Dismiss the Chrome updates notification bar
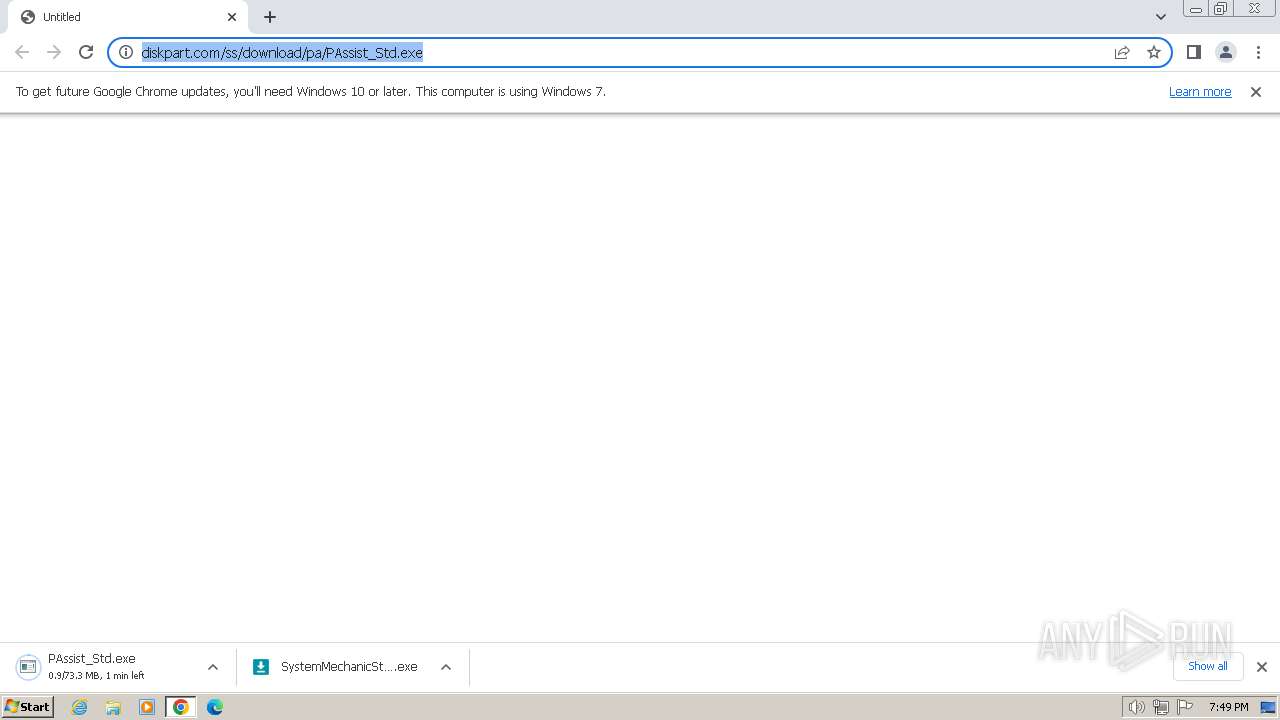Image resolution: width=1280 pixels, height=720 pixels. [x=1256, y=91]
